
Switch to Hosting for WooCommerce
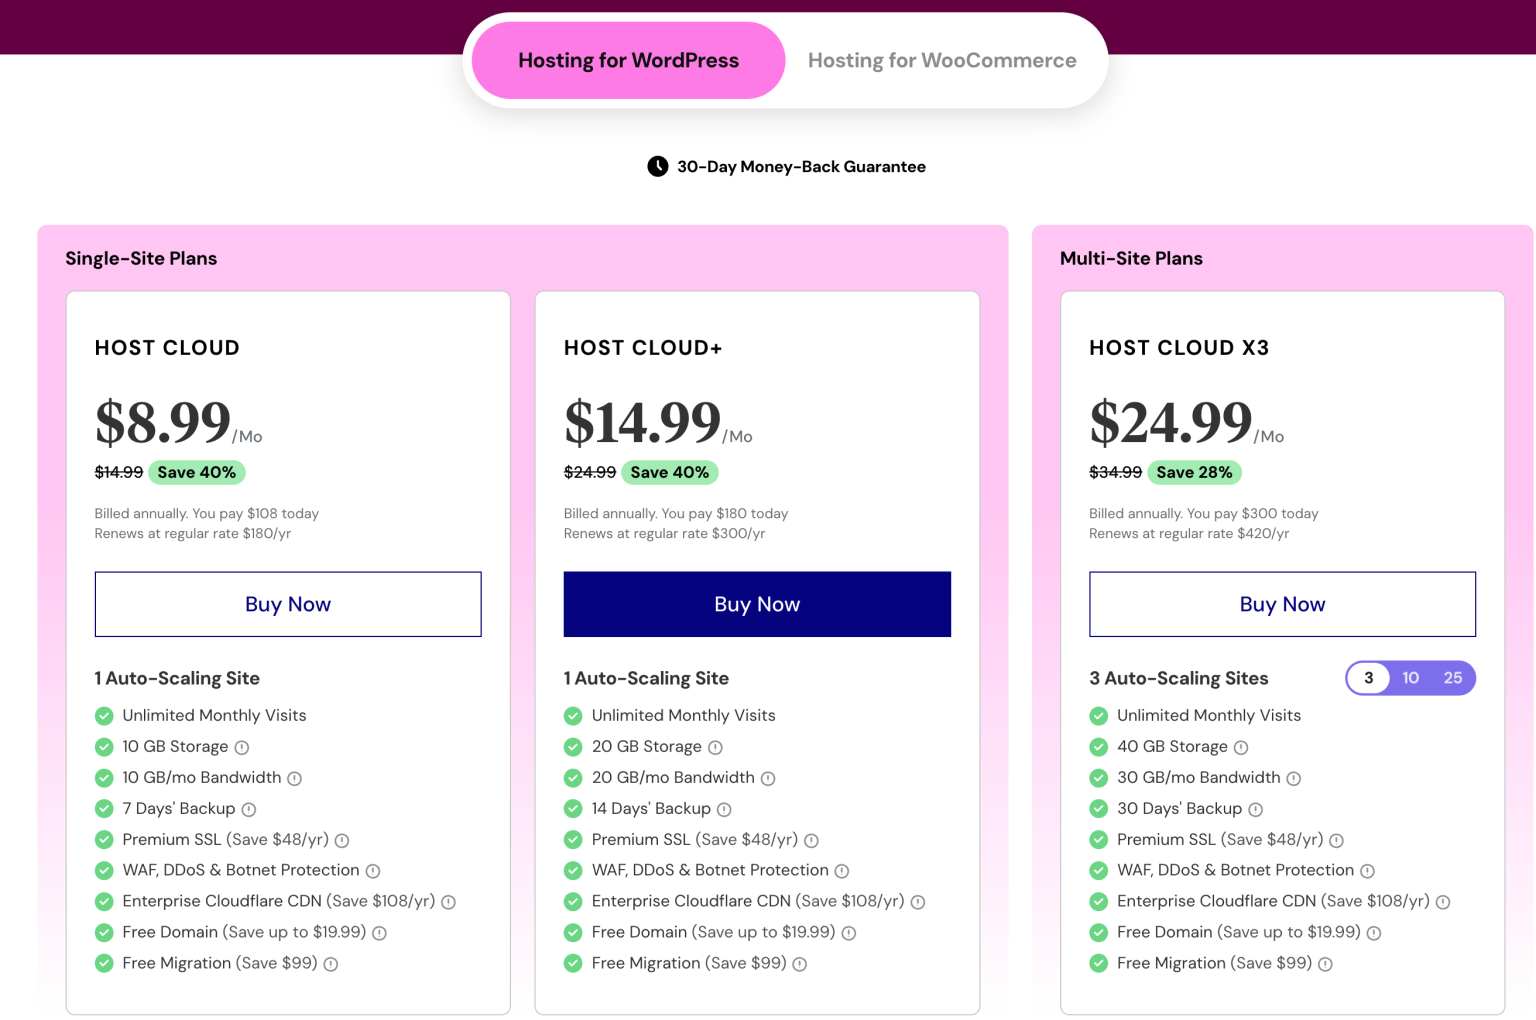click(942, 60)
